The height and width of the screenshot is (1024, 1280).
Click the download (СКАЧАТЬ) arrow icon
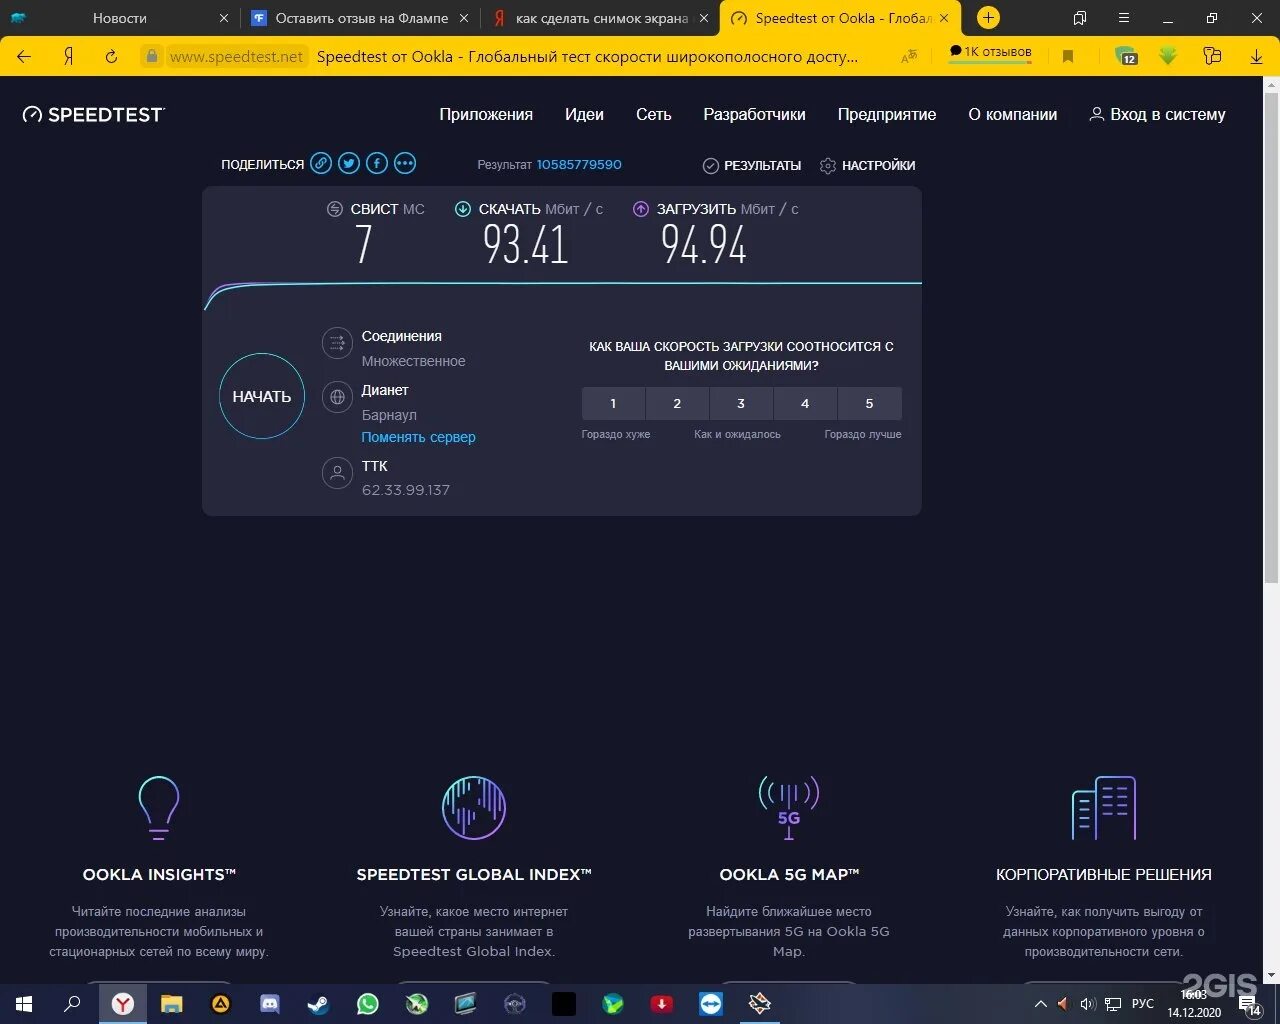463,209
